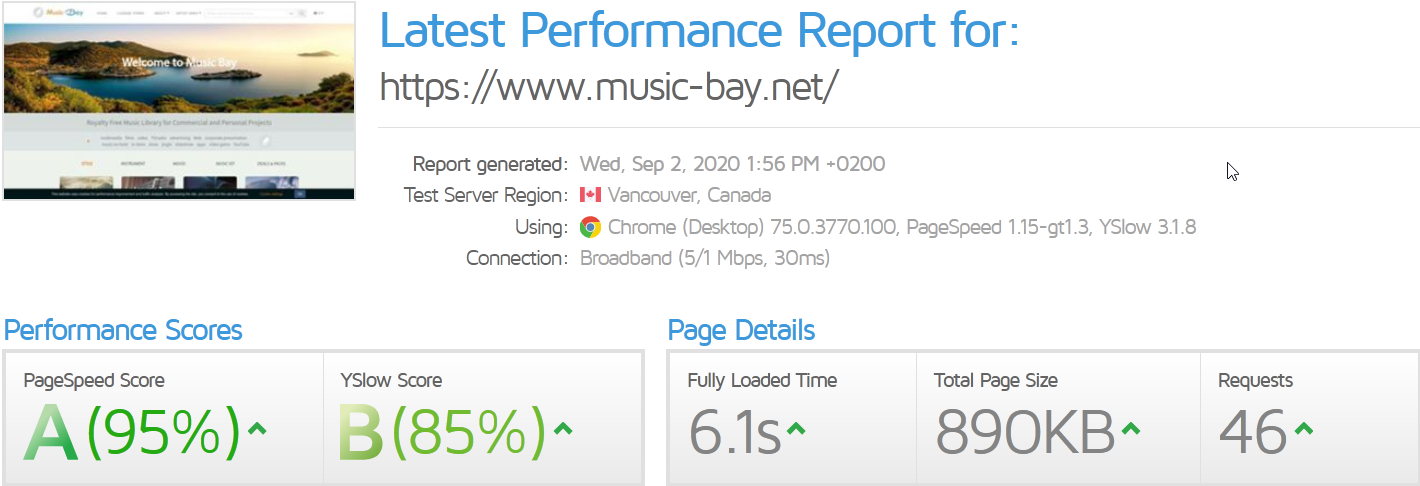The image size is (1420, 486).
Task: Open the music-bay.net site screenshot thumbnail
Action: pos(180,100)
